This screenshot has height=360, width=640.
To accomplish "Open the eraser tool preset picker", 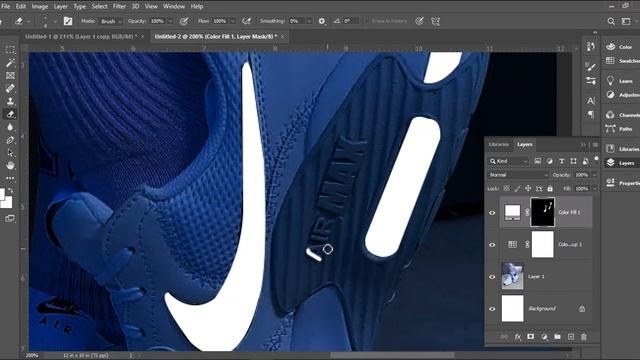I will tap(22, 21).
